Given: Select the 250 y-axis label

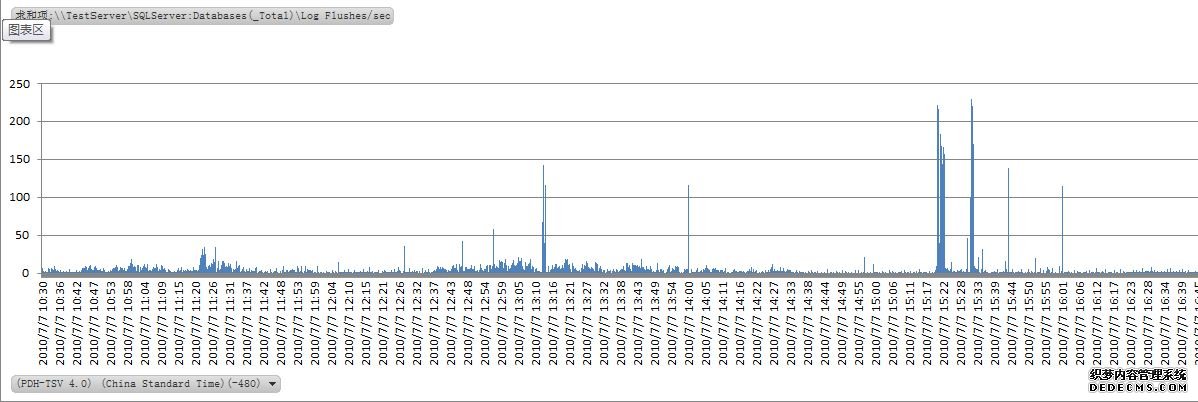Looking at the screenshot, I should click(x=18, y=84).
